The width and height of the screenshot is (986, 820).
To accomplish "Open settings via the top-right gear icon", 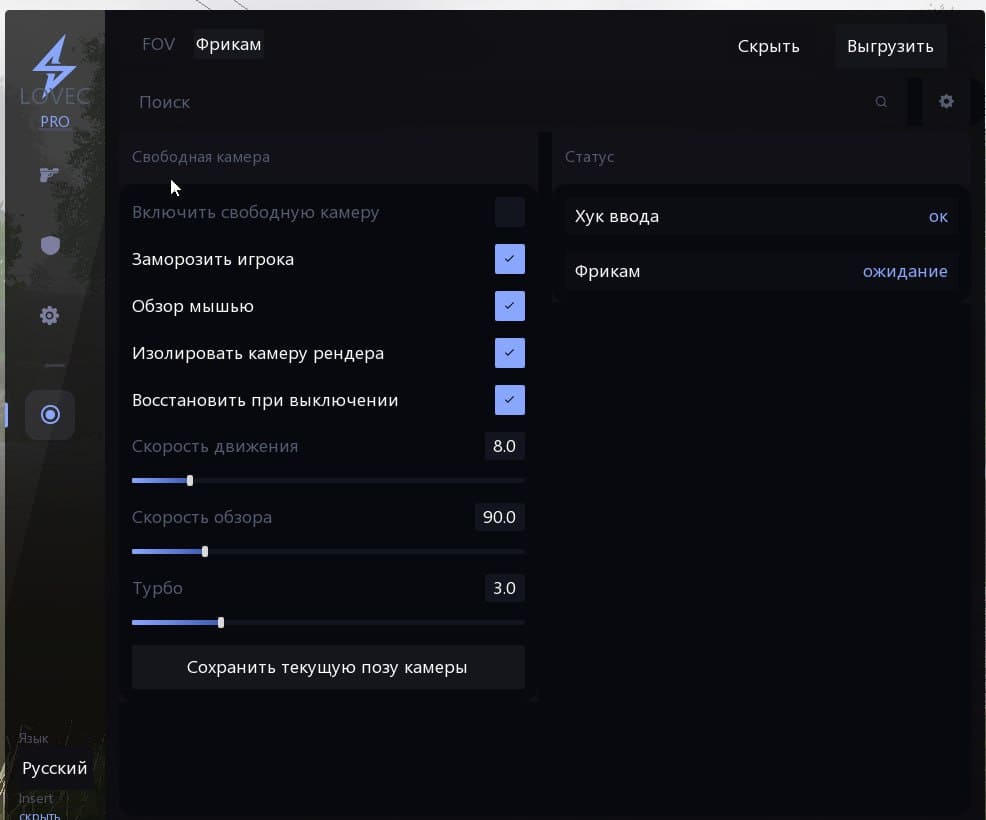I will tap(946, 102).
